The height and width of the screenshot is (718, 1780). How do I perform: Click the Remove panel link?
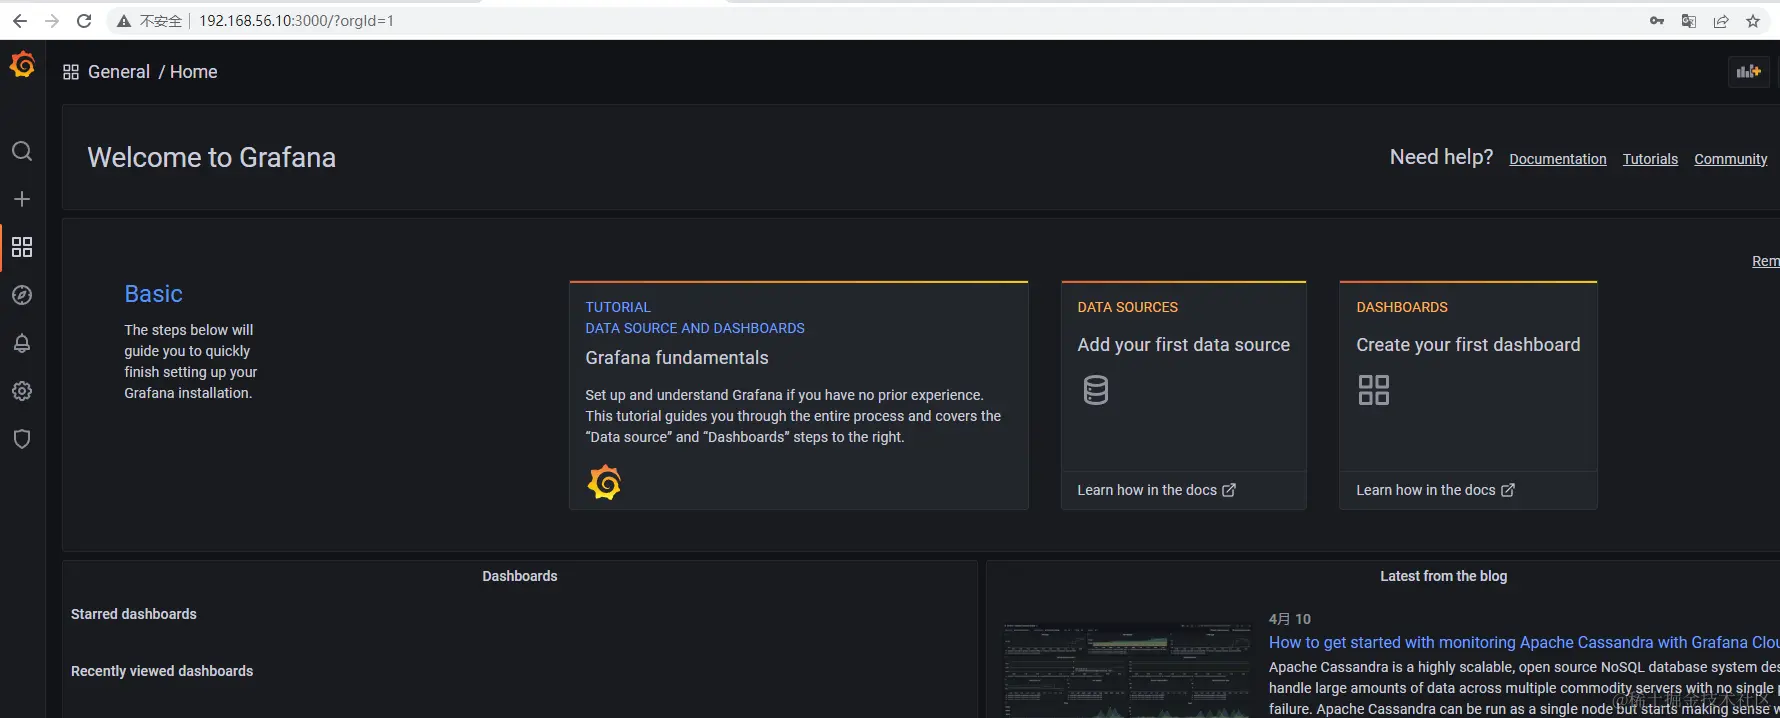pyautogui.click(x=1765, y=261)
